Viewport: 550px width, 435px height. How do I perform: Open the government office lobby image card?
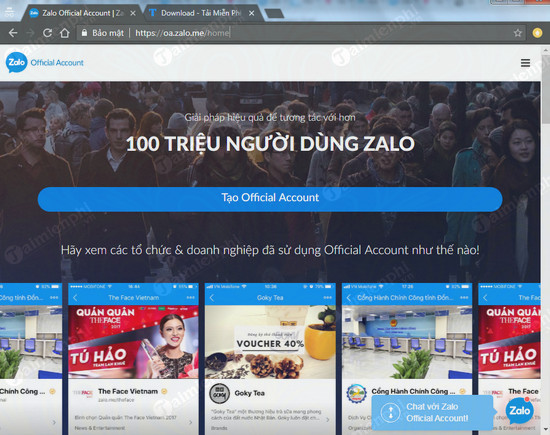coord(407,342)
